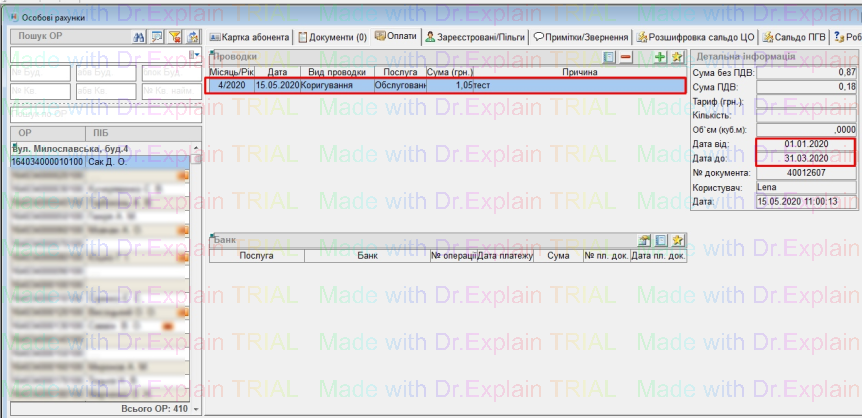Click the star icon in Проводки header
This screenshot has width=862, height=418.
[x=677, y=58]
